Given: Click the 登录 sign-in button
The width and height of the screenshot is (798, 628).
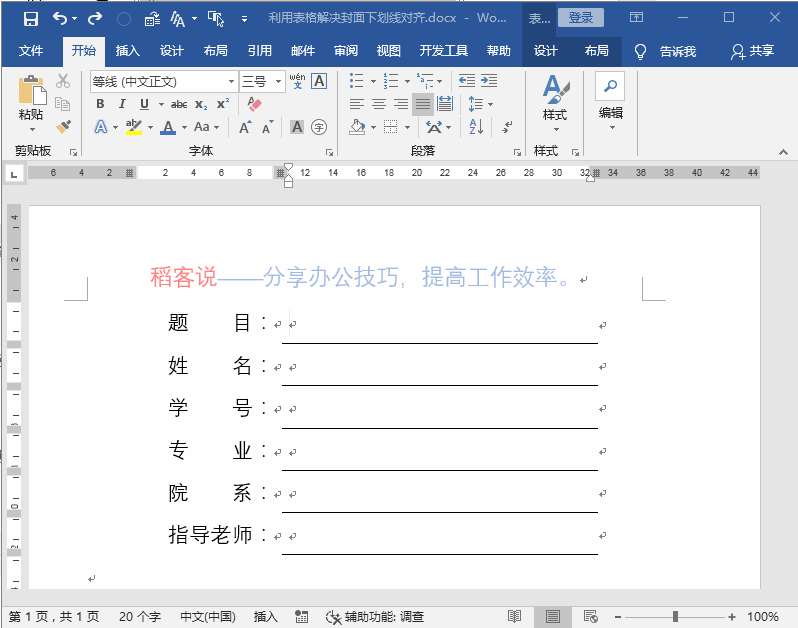Looking at the screenshot, I should coord(581,18).
